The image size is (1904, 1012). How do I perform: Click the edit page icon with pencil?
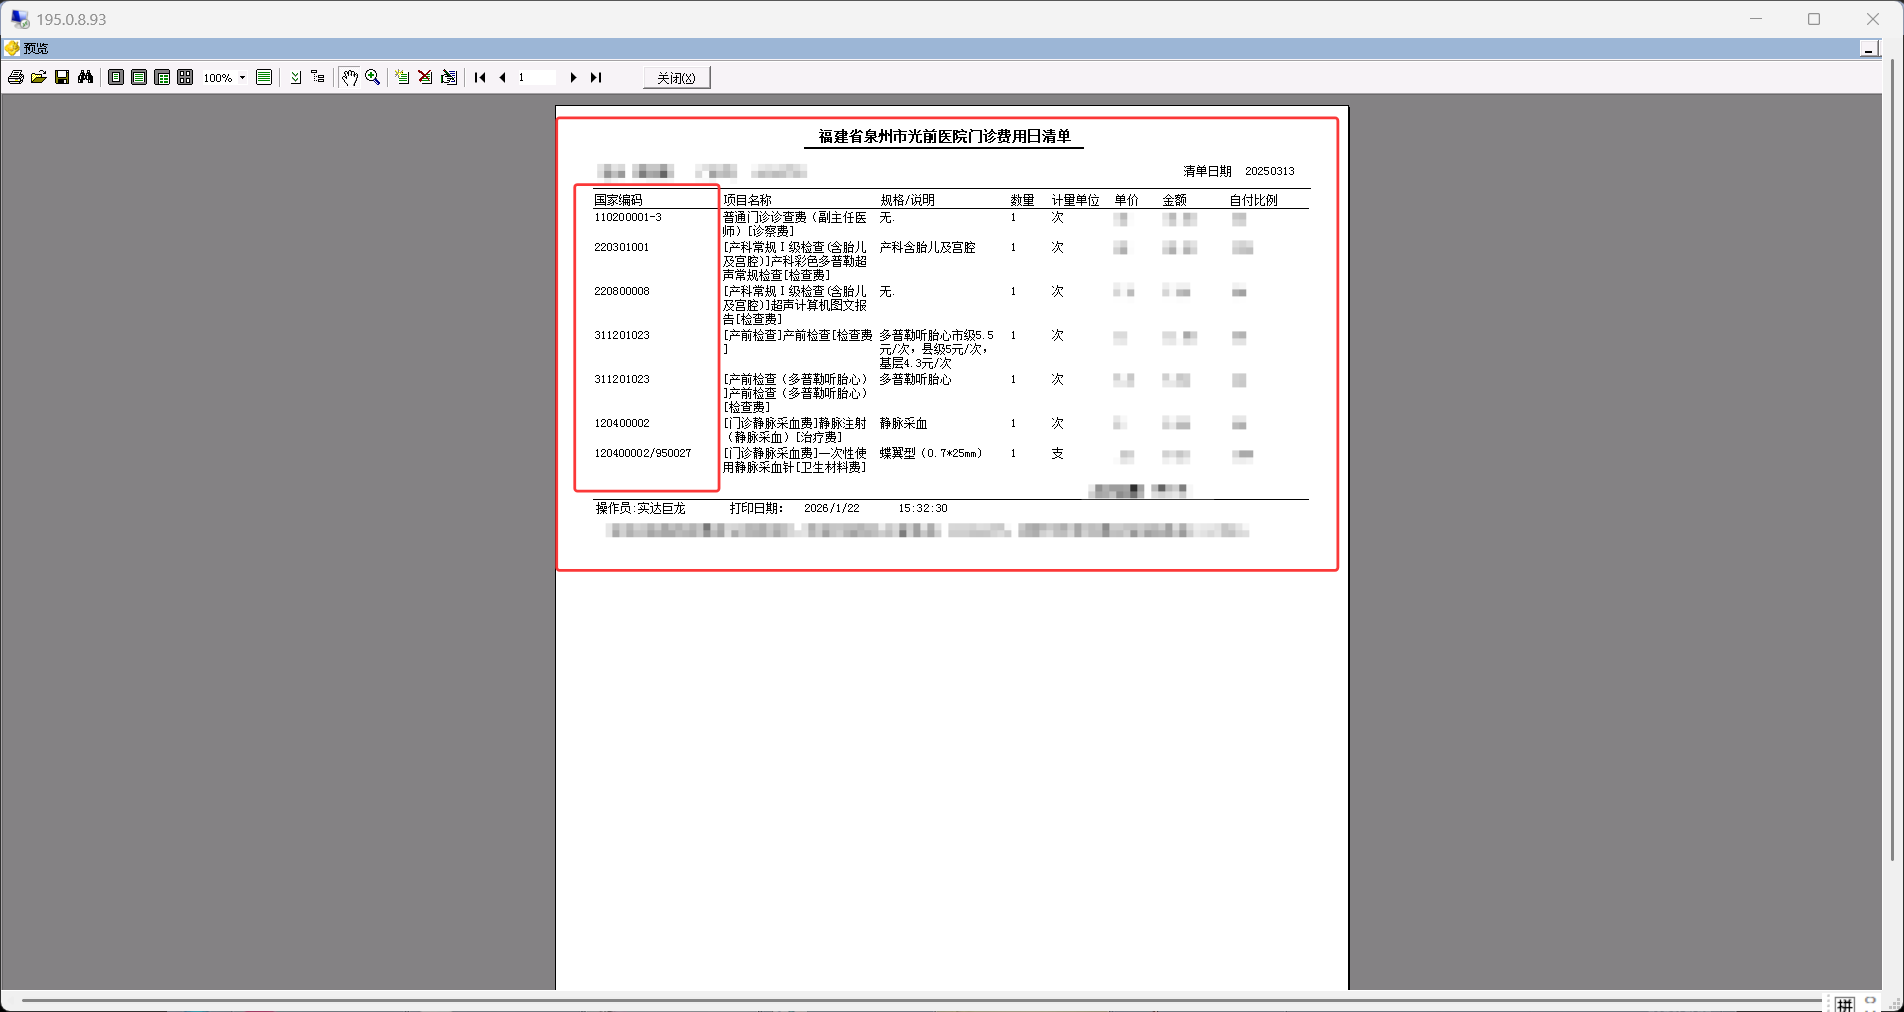(449, 77)
